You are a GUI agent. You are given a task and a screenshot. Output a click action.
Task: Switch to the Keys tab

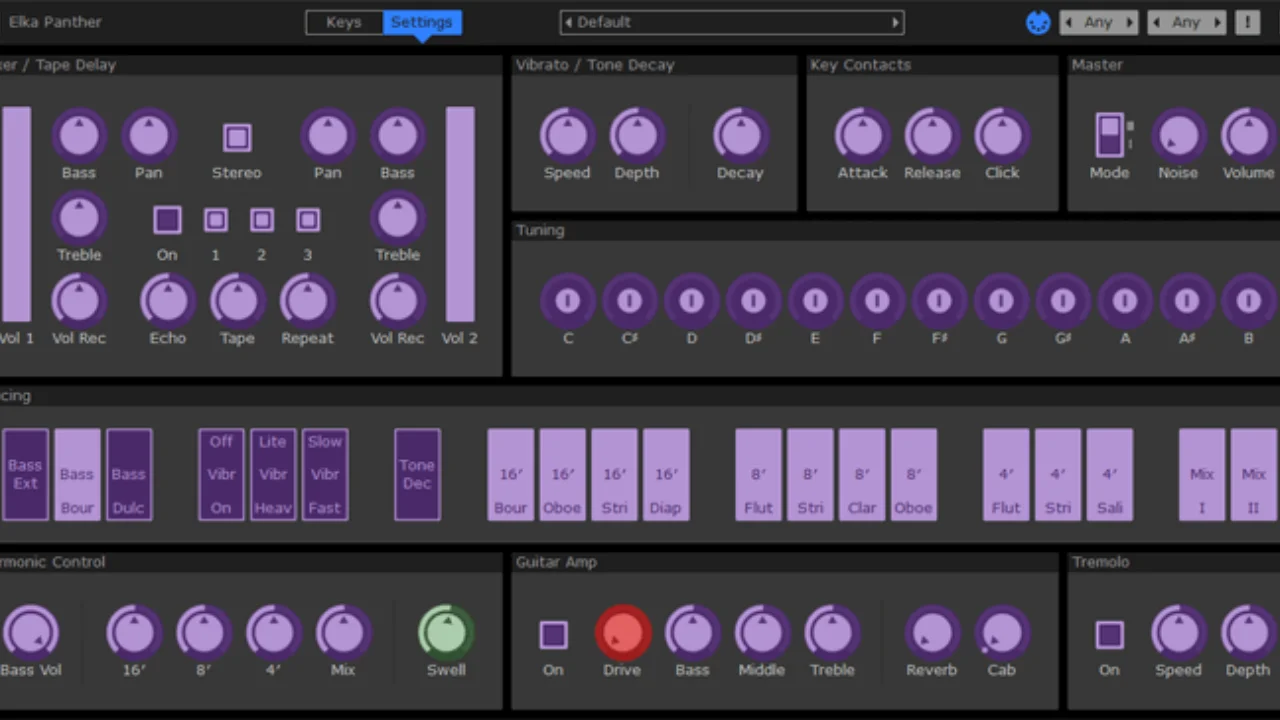click(344, 22)
